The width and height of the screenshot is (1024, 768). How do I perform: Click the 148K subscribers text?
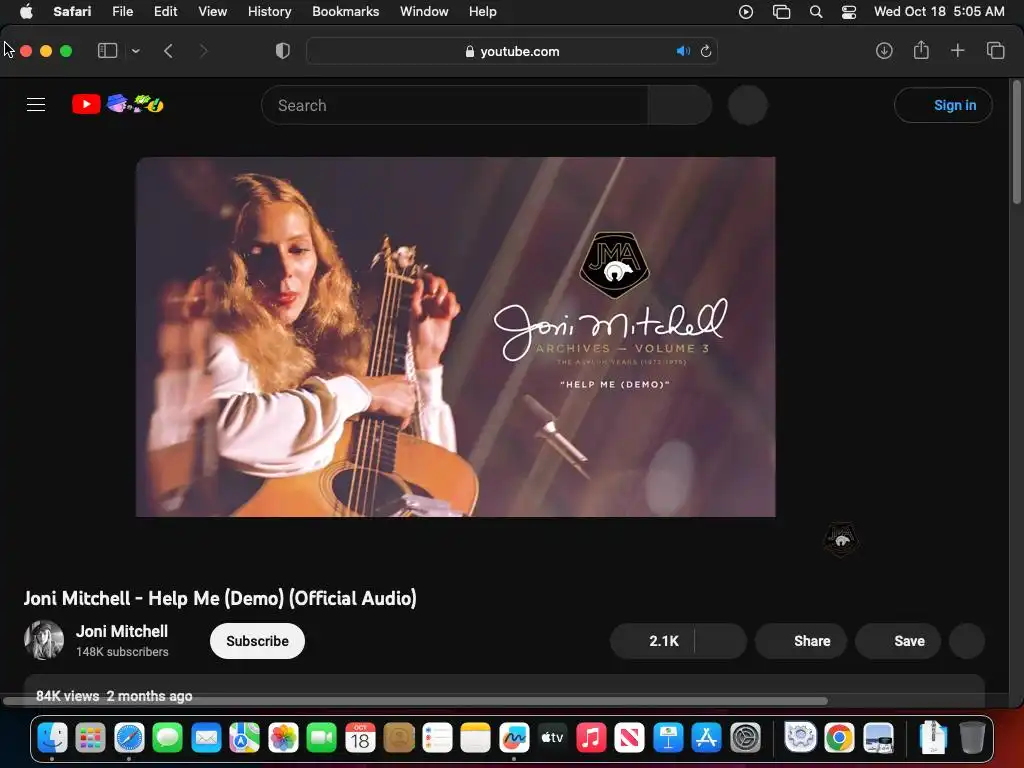(122, 652)
